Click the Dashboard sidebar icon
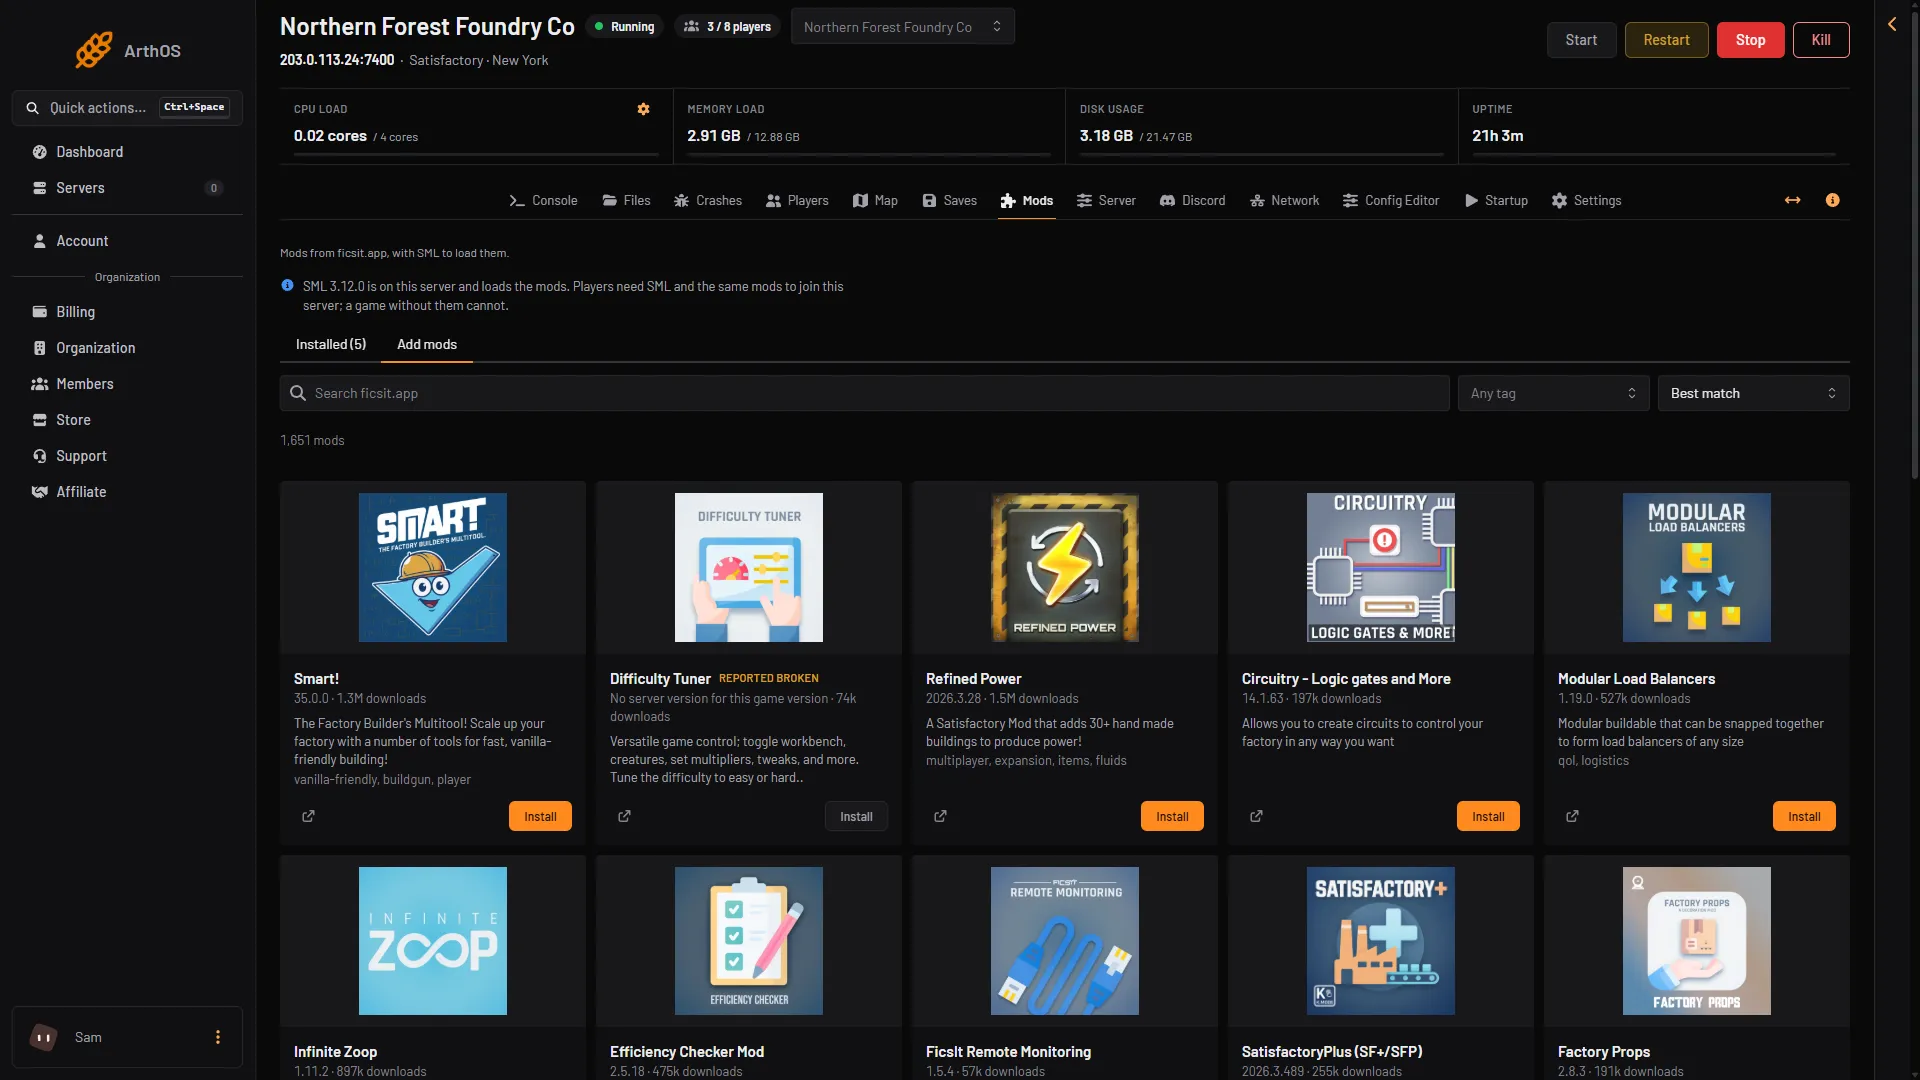Image resolution: width=1920 pixels, height=1080 pixels. tap(40, 152)
